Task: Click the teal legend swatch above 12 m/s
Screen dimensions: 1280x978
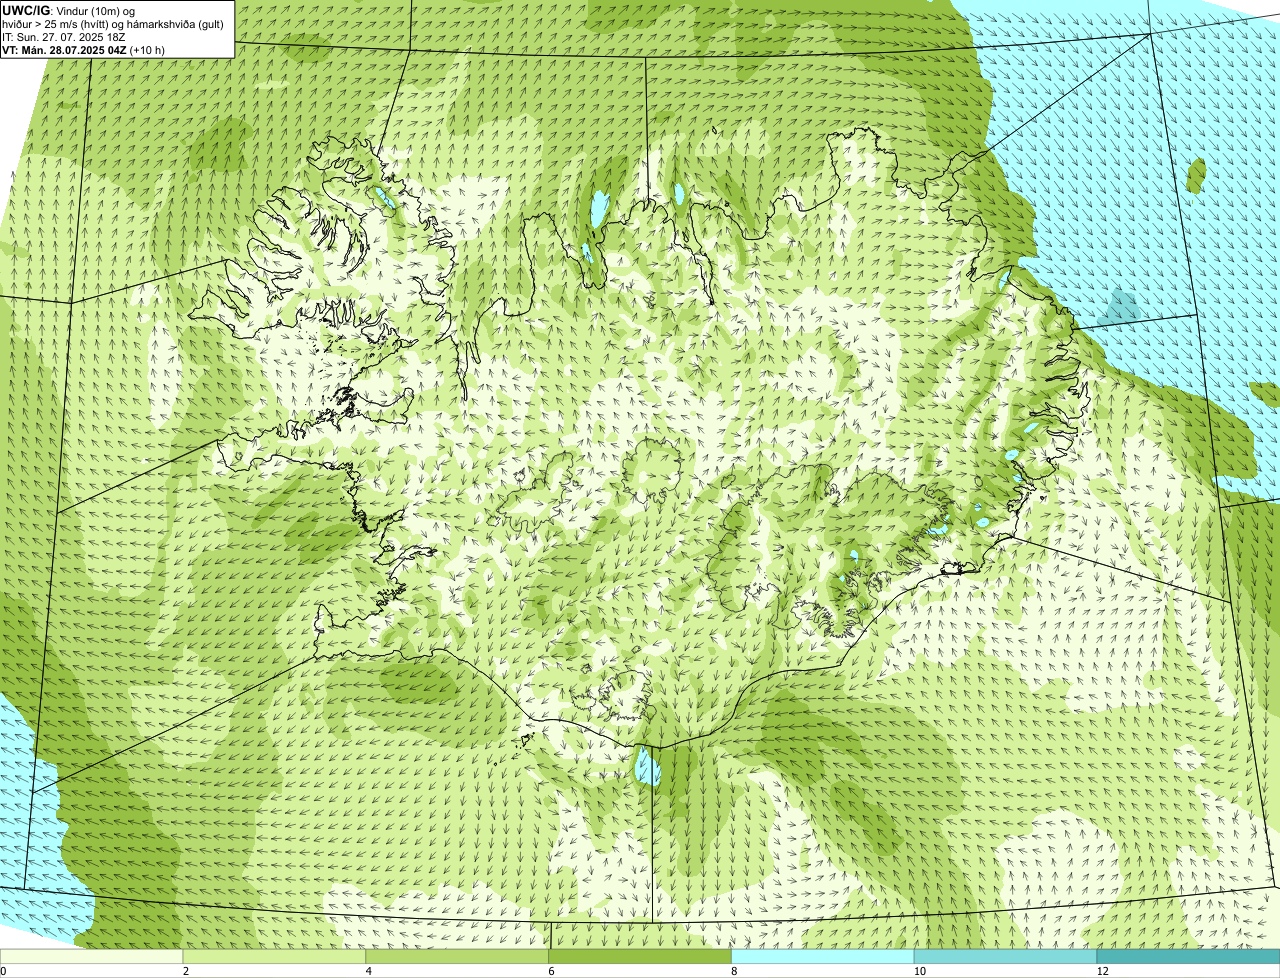Action: coord(1188,956)
